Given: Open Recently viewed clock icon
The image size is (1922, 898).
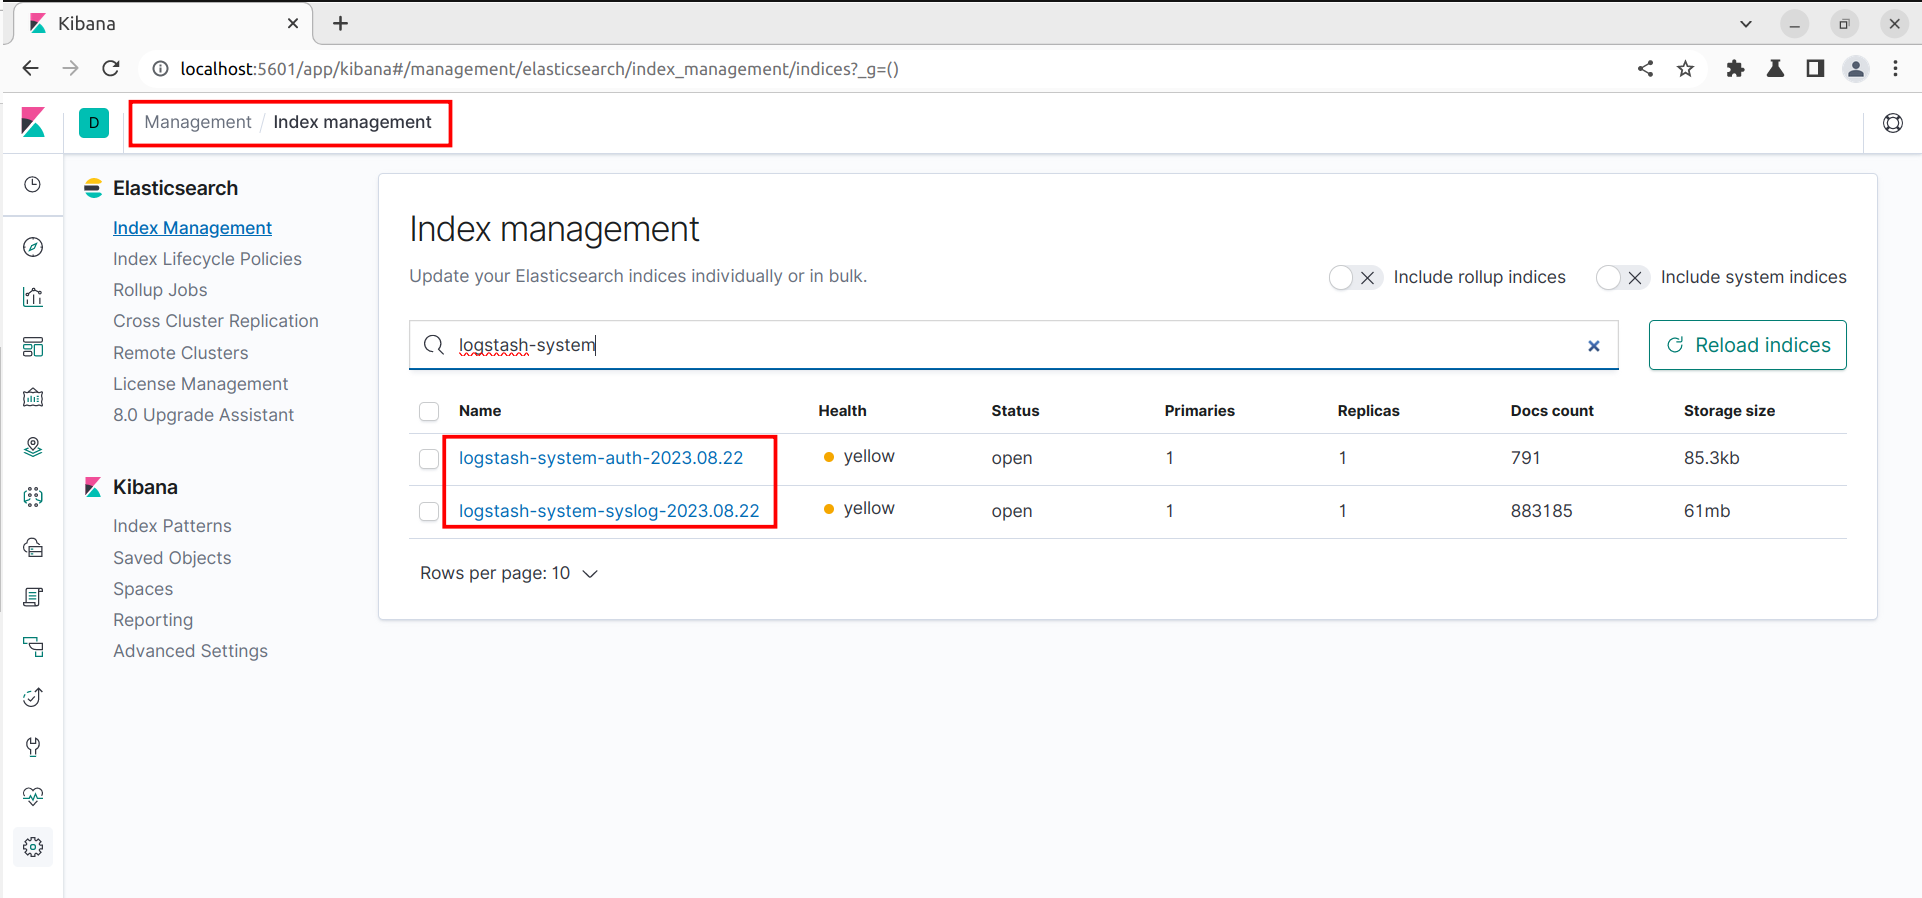Looking at the screenshot, I should pos(33,185).
